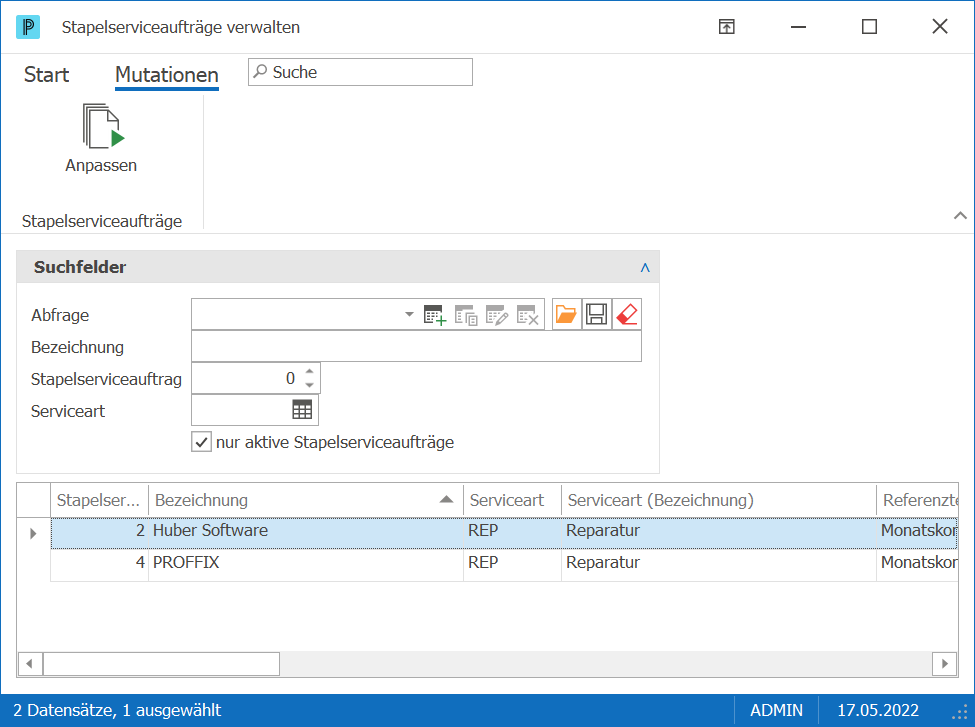Collapse the ribbon with chevron
Screen dimensions: 975x727
[x=960, y=215]
